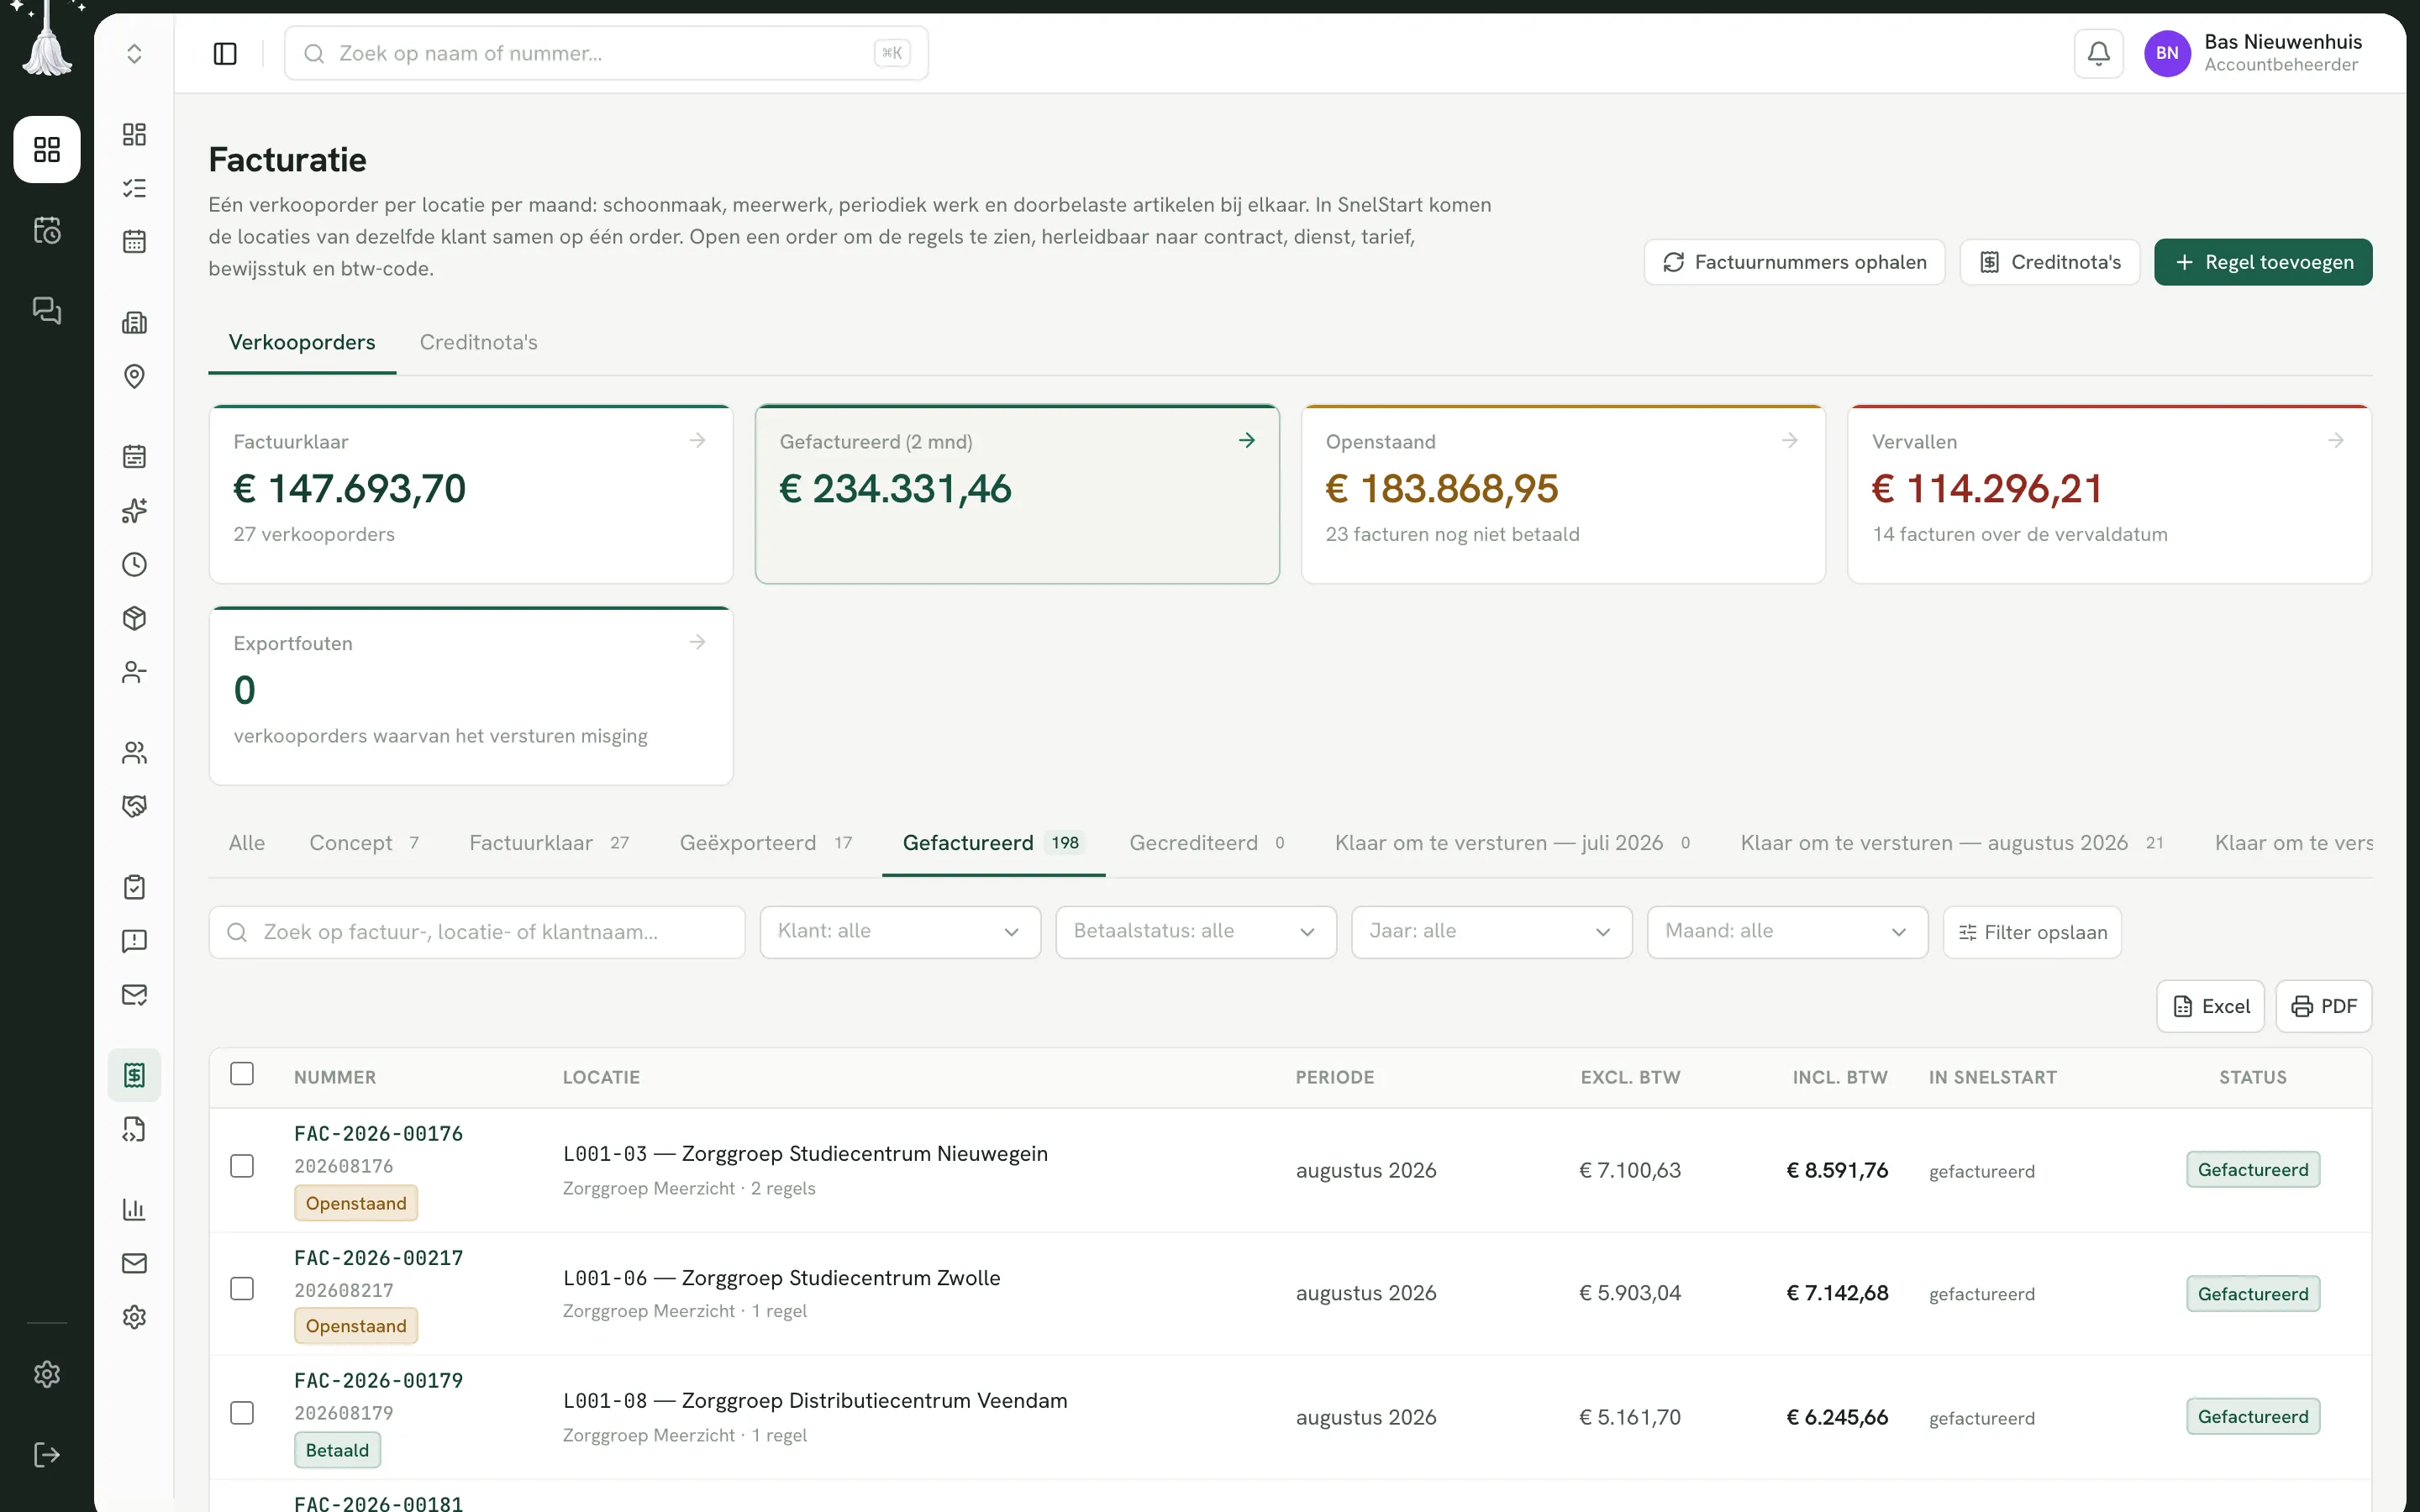Open the 'Jaar: alle' dropdown

click(1491, 932)
